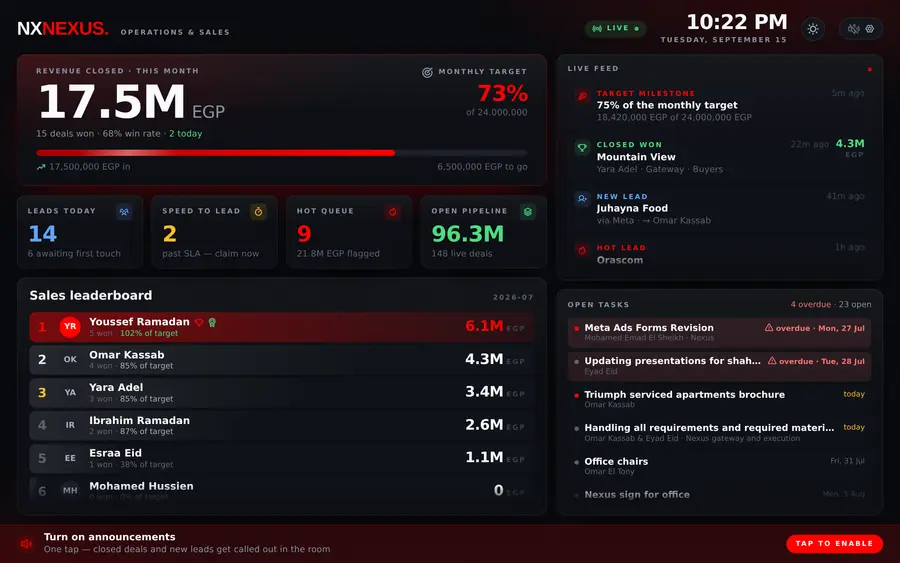Click the green award icon beside Youssef Ramadan

tap(212, 323)
